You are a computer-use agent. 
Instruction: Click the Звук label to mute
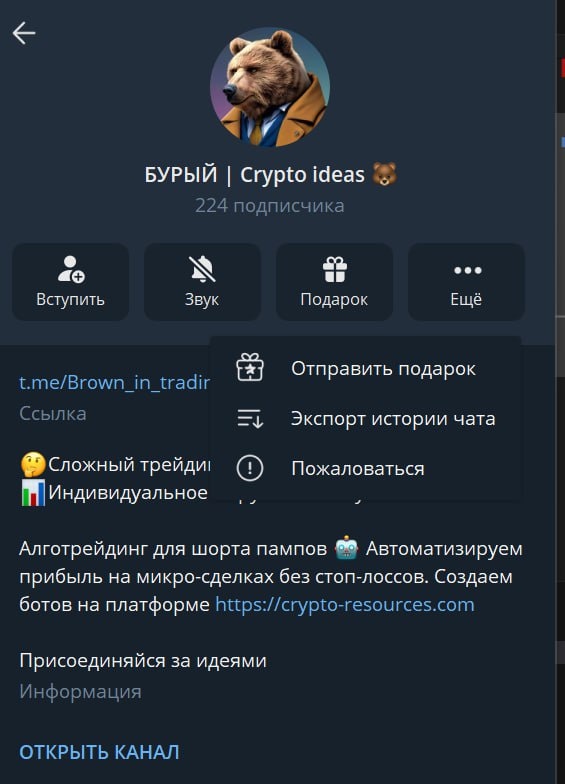coord(202,299)
